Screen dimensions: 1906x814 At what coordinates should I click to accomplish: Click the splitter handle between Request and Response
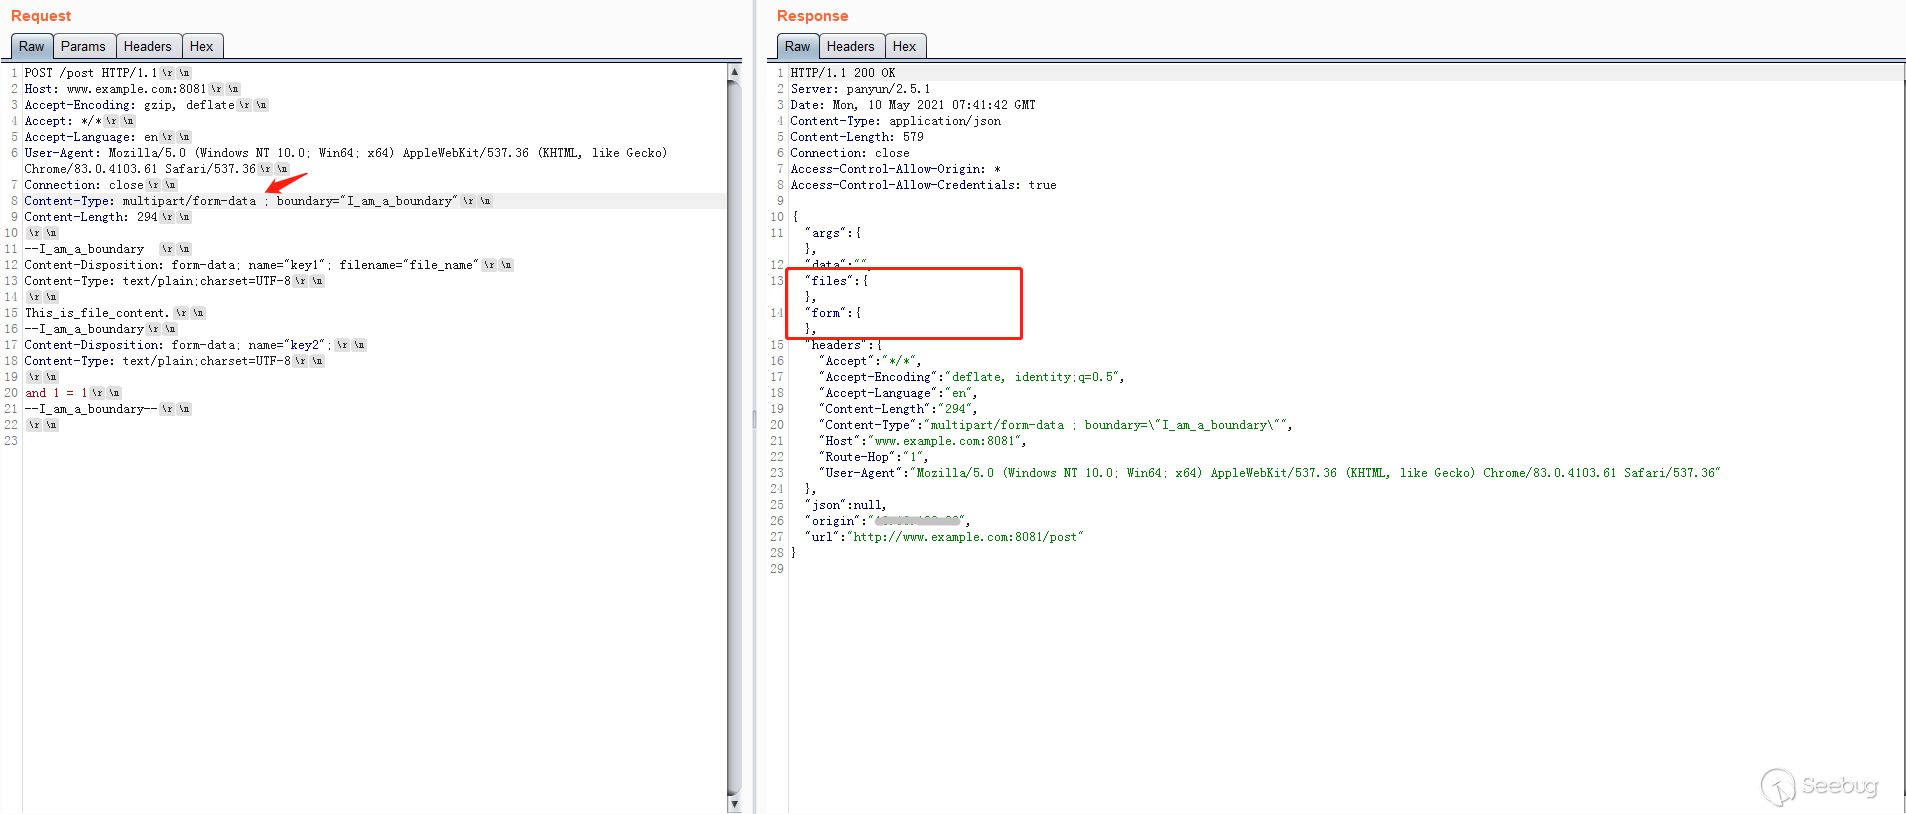(x=754, y=418)
